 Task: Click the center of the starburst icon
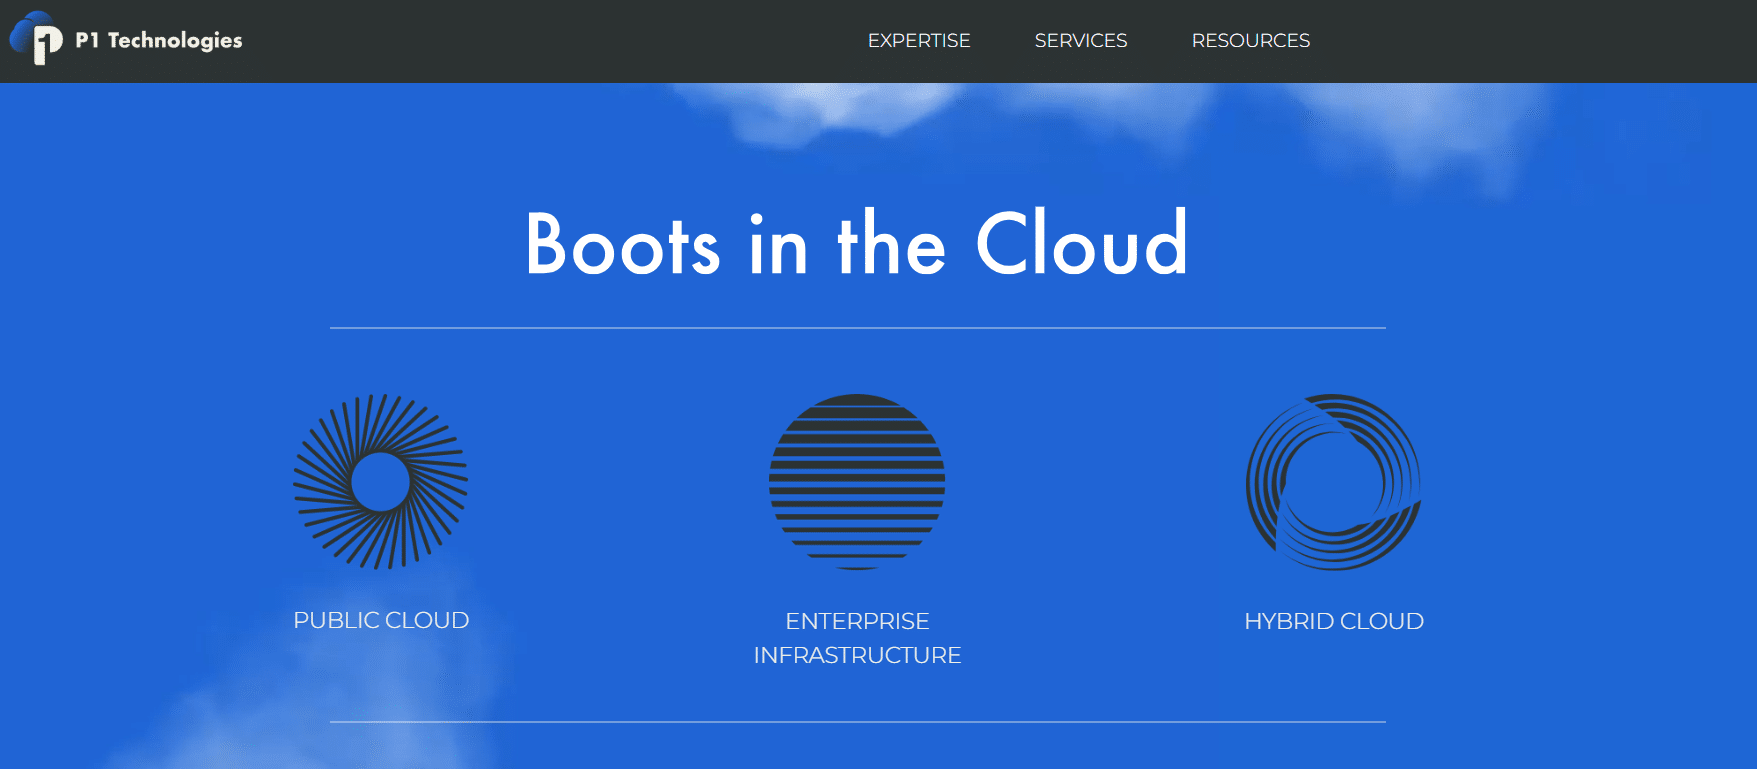pos(381,482)
